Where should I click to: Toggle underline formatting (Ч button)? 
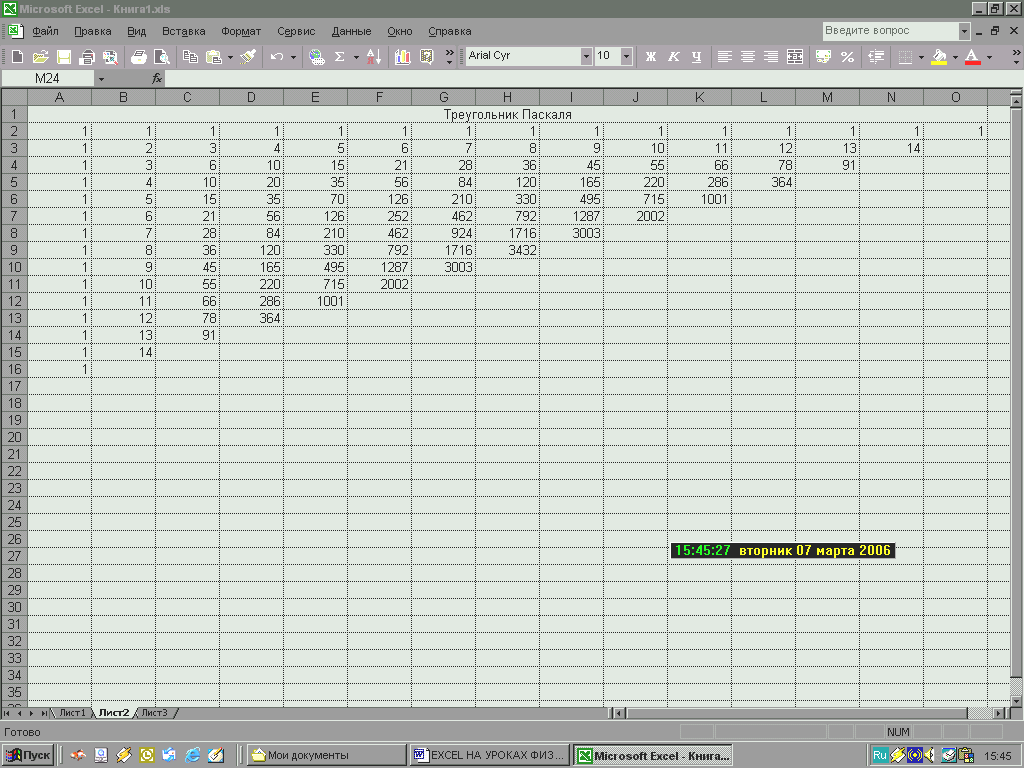pyautogui.click(x=696, y=57)
